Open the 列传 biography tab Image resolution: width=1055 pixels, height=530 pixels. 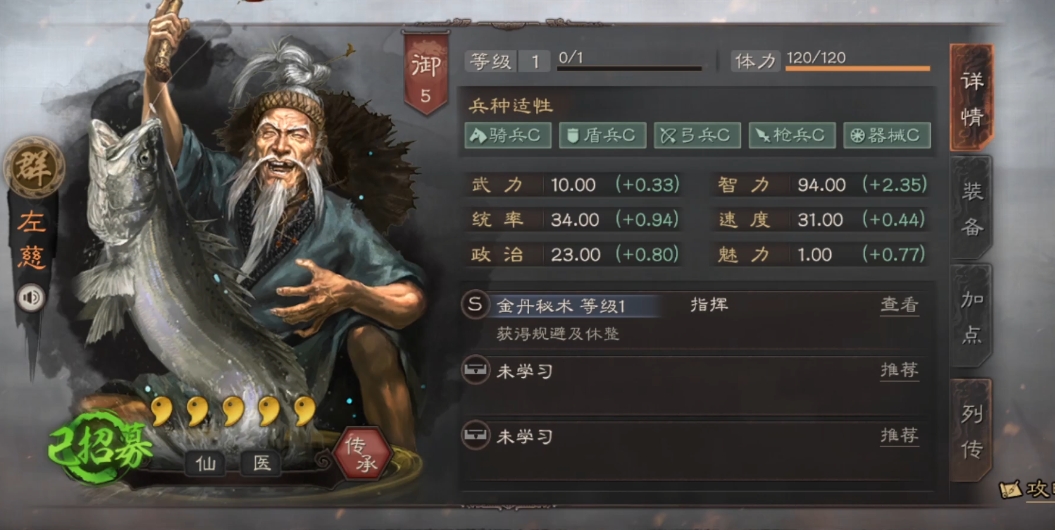tap(972, 430)
